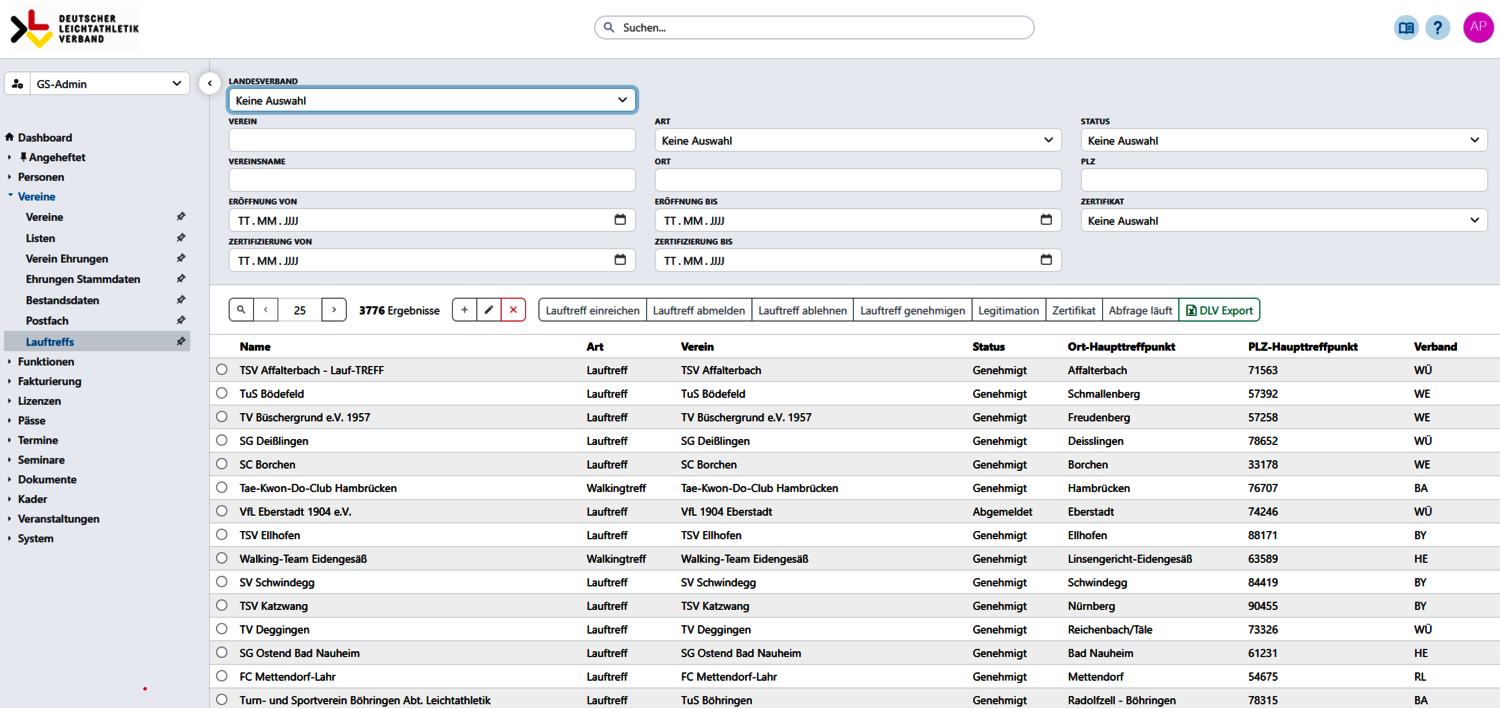This screenshot has width=1500, height=708.
Task: Select the row button for SG Deißlingen
Action: (221, 440)
